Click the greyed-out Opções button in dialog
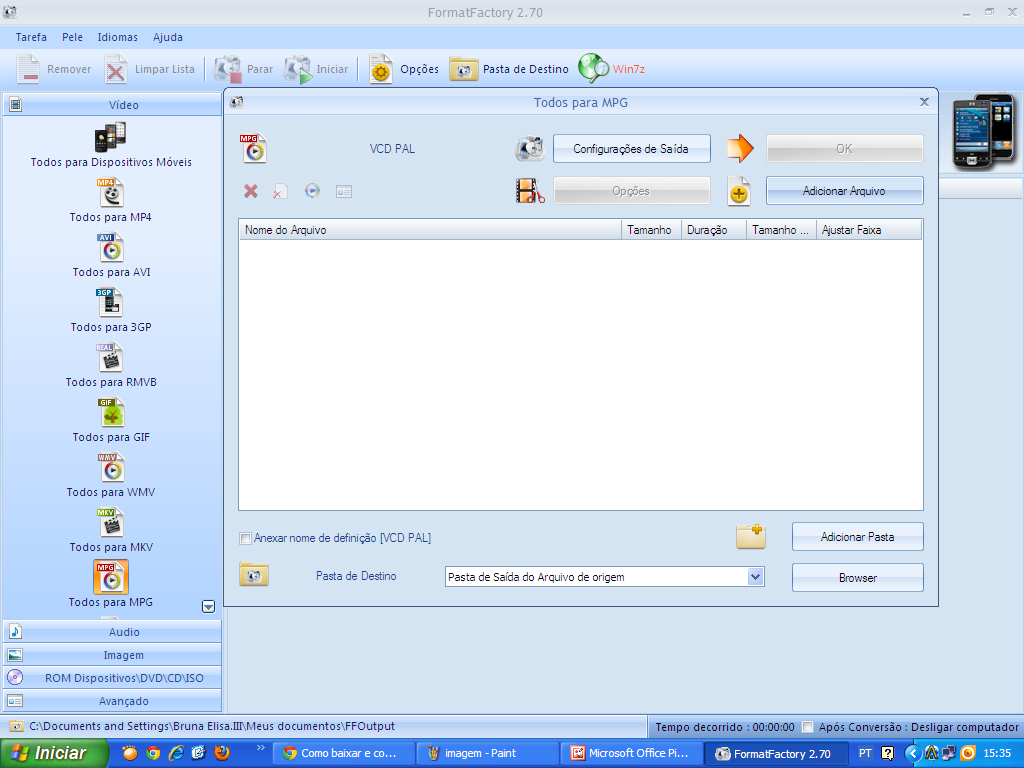Screen dimensions: 1024x768 [632, 191]
